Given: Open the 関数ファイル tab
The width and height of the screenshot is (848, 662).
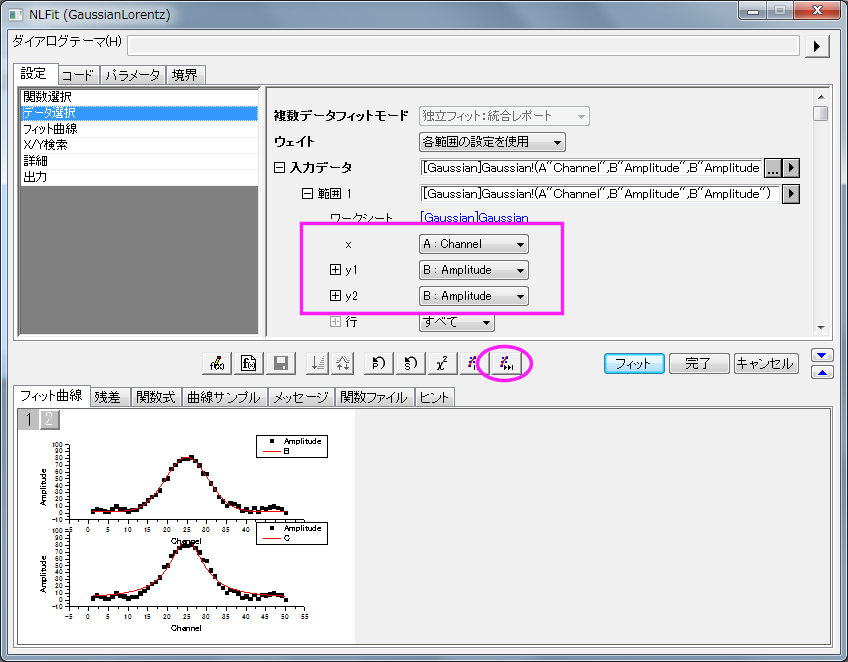Looking at the screenshot, I should pos(374,398).
